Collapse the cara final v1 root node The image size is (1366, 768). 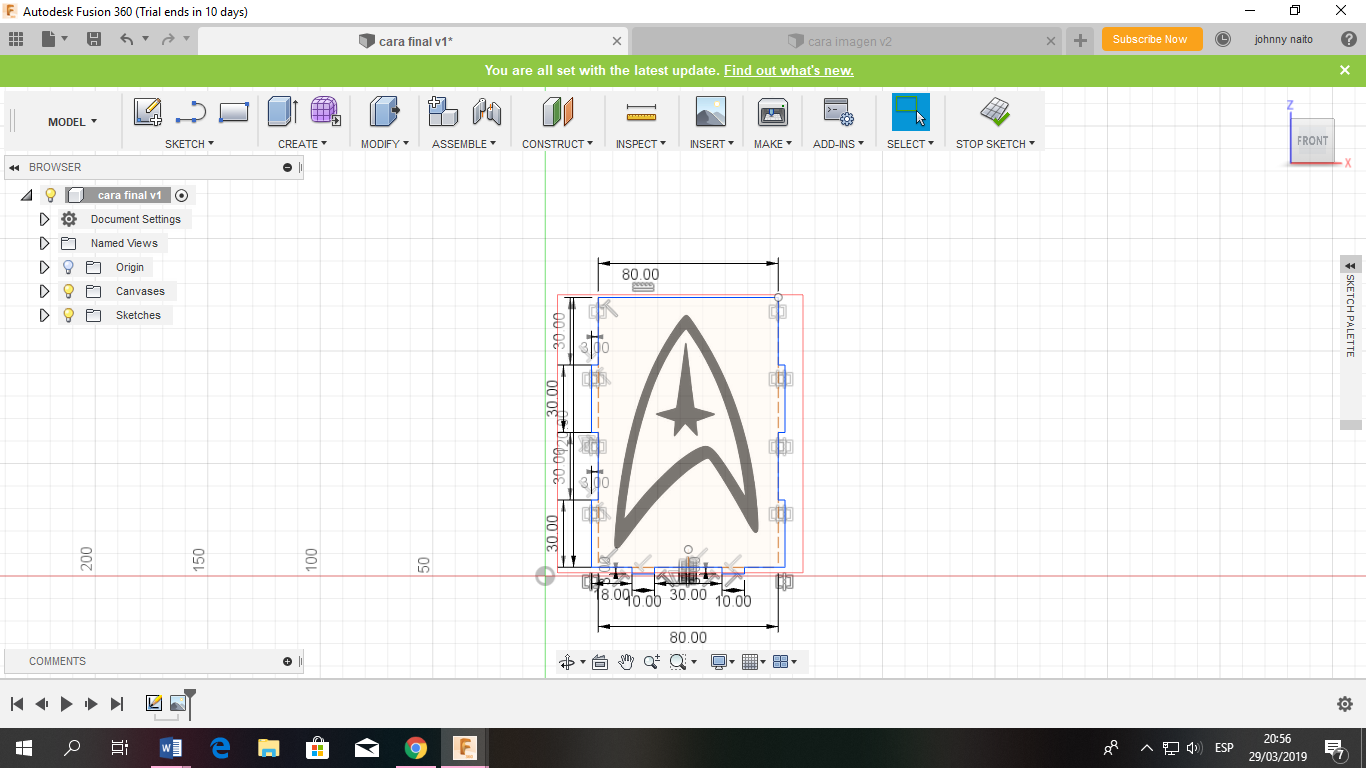[x=27, y=195]
